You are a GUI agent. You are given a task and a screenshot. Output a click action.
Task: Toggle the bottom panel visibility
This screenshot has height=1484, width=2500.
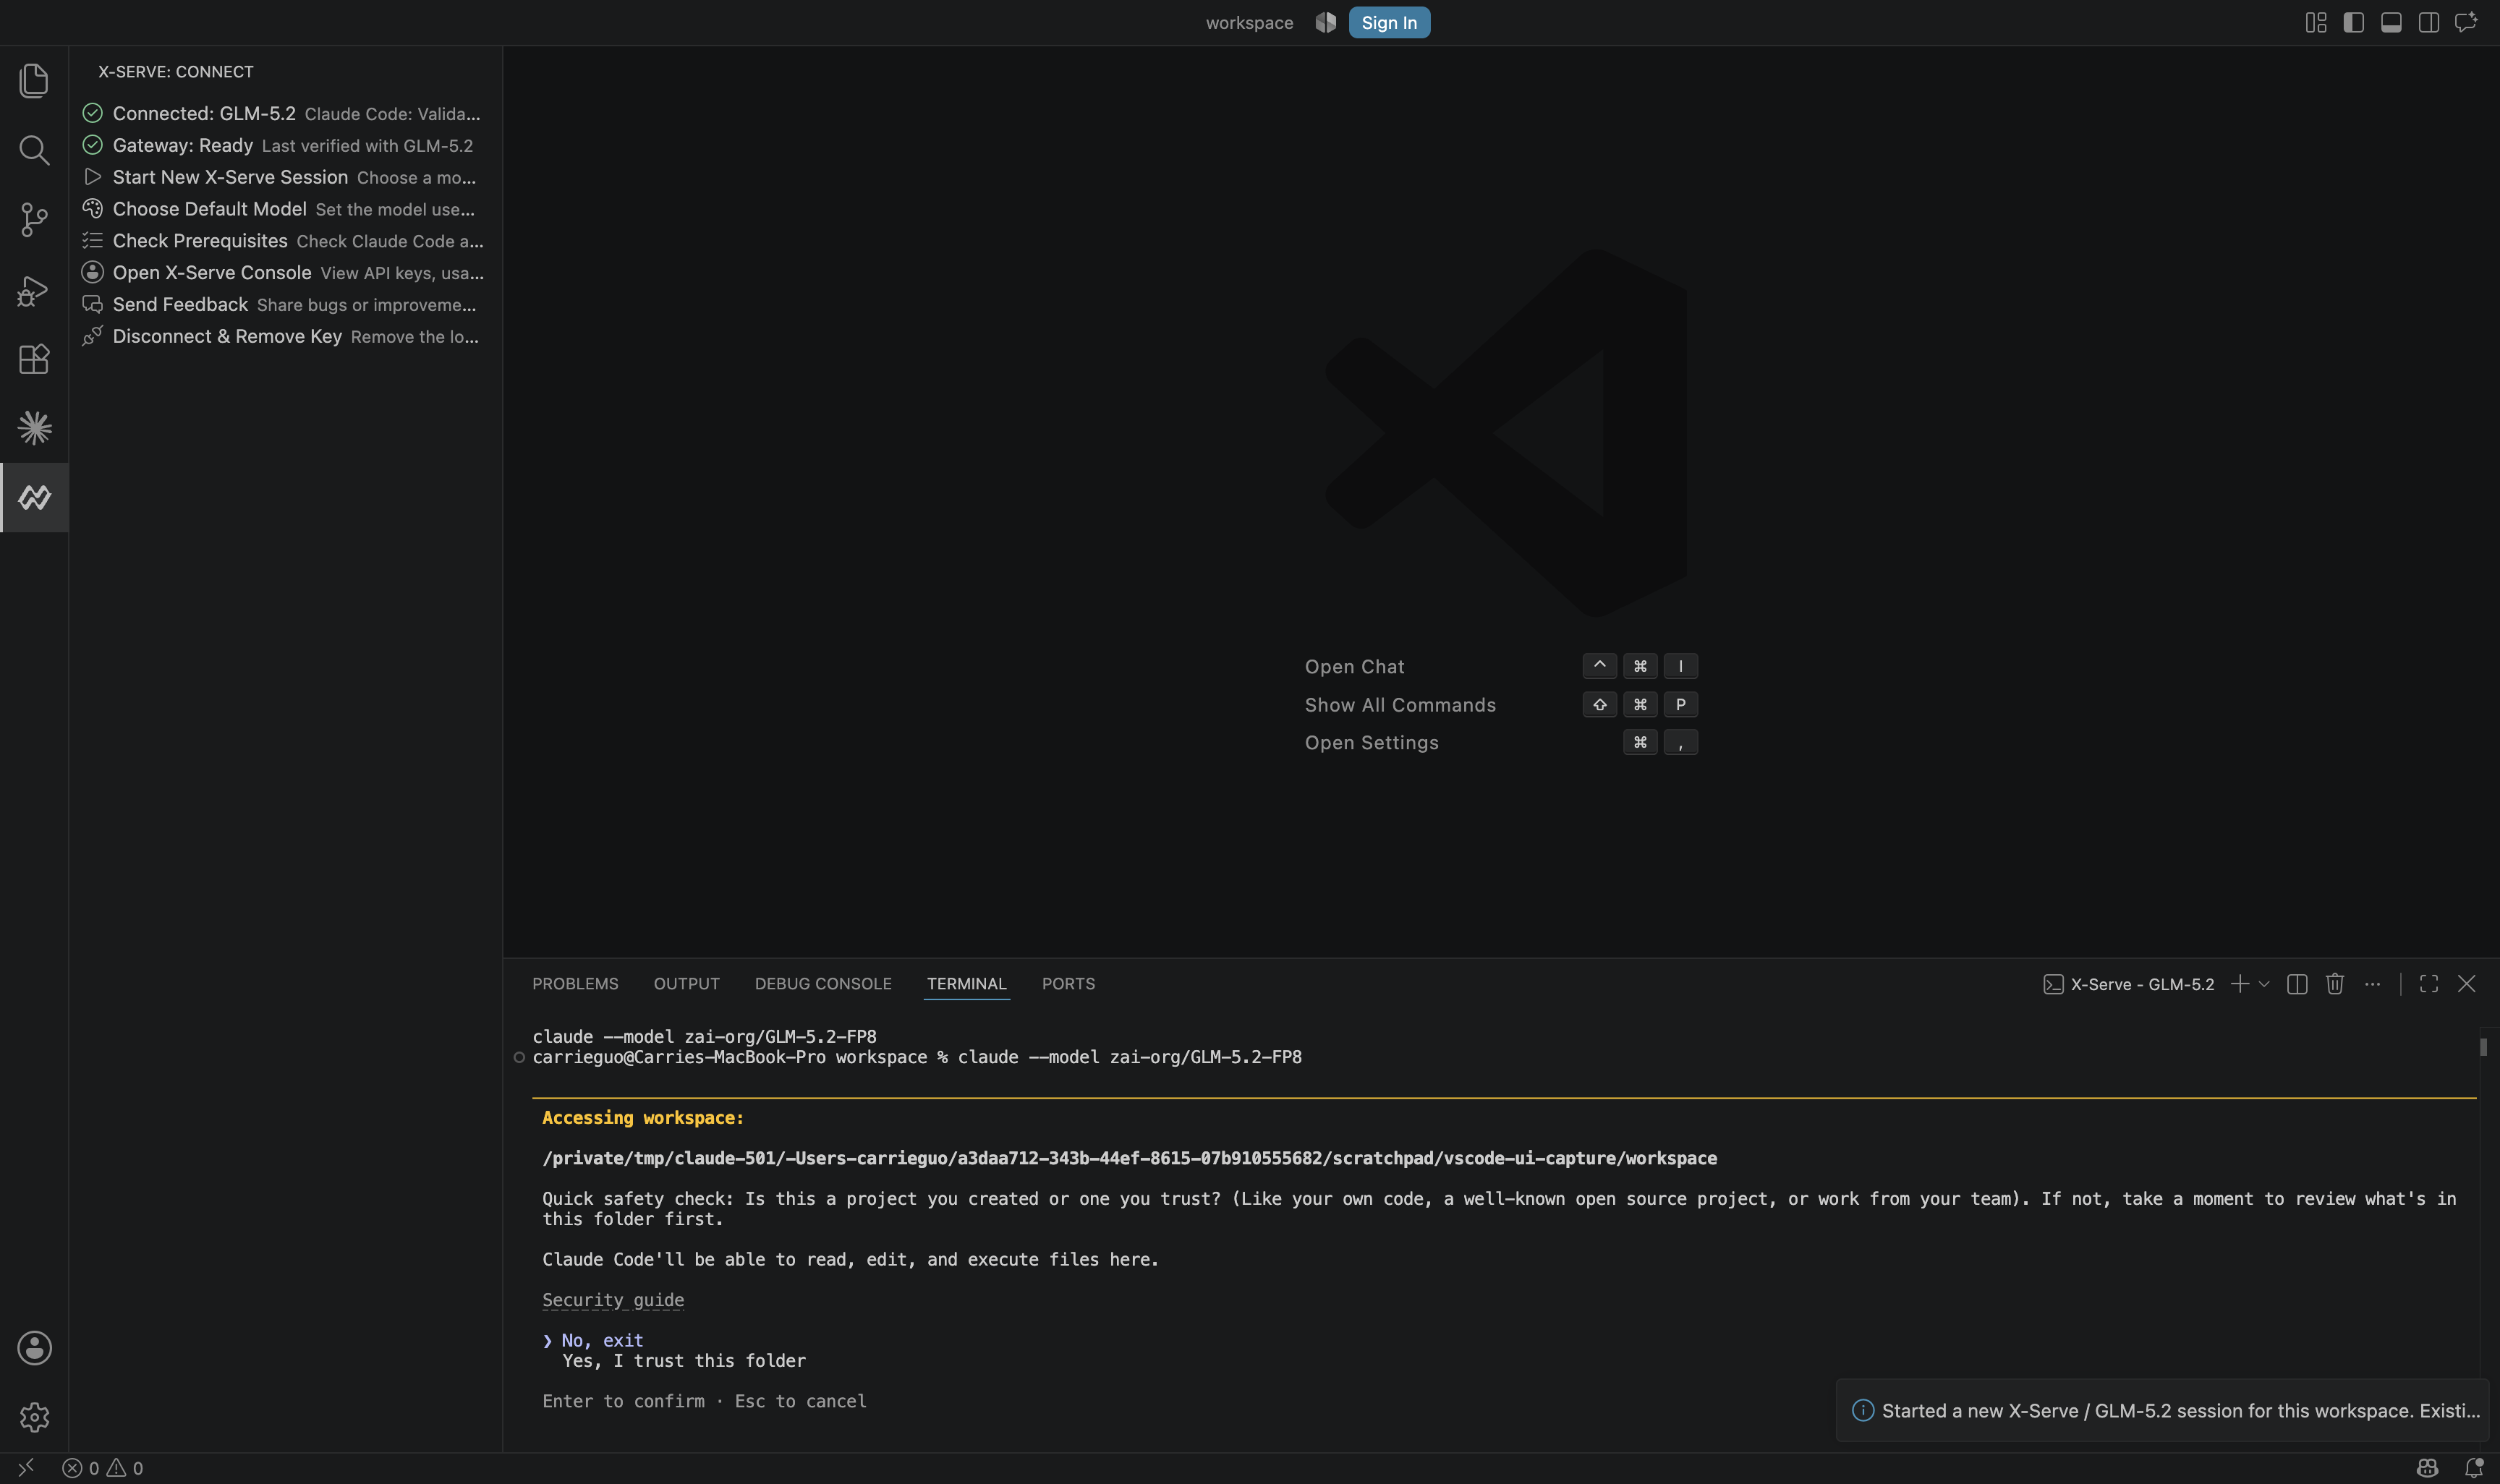(x=2391, y=22)
